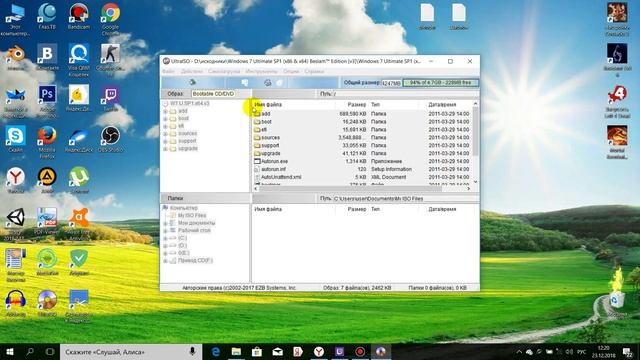Screen dimensions: 640x360
Task: Expand the efi folder in image tree
Action: 165,126
